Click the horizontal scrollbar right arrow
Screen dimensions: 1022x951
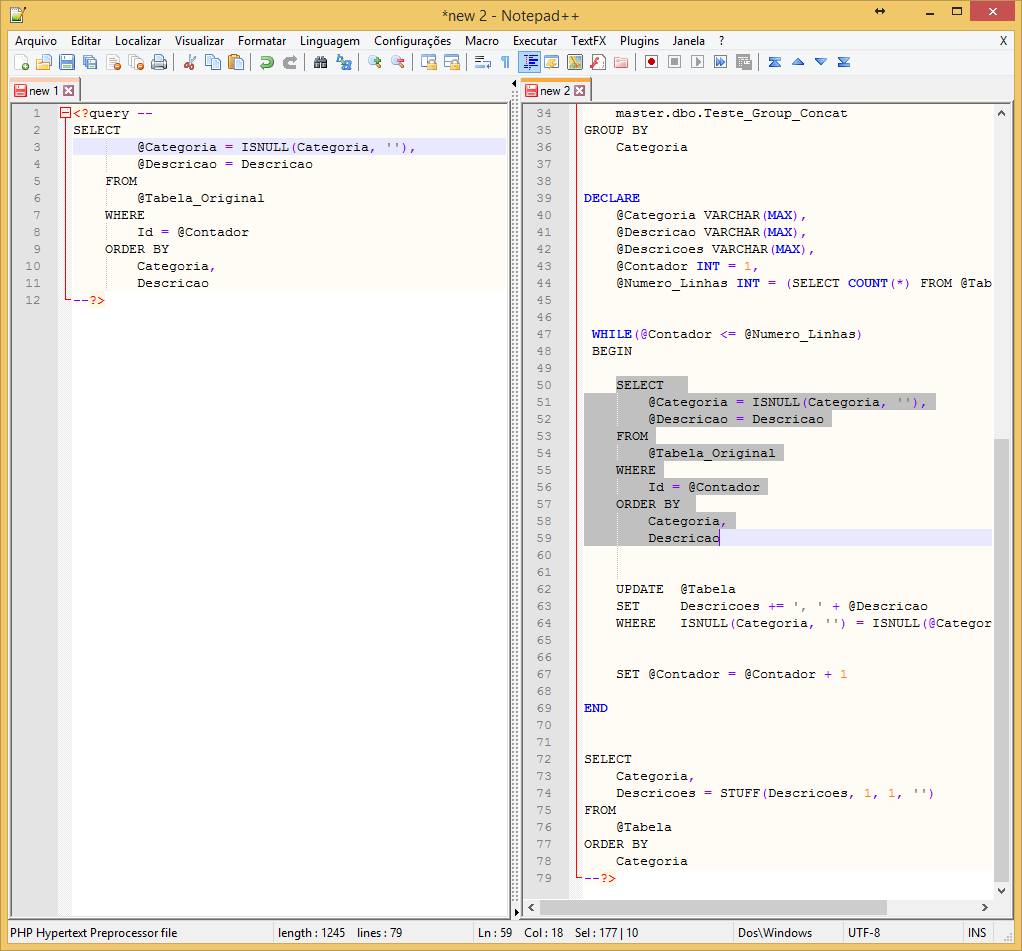pos(985,907)
